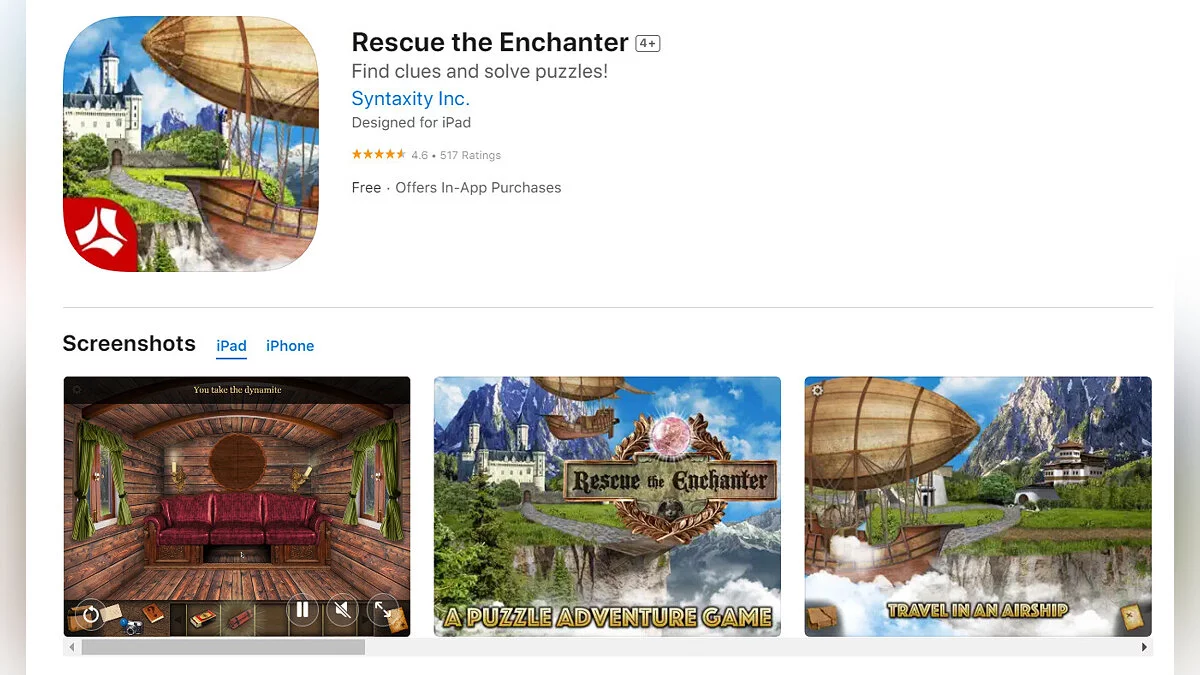Open the Travel in an Airship screenshot

tap(978, 506)
